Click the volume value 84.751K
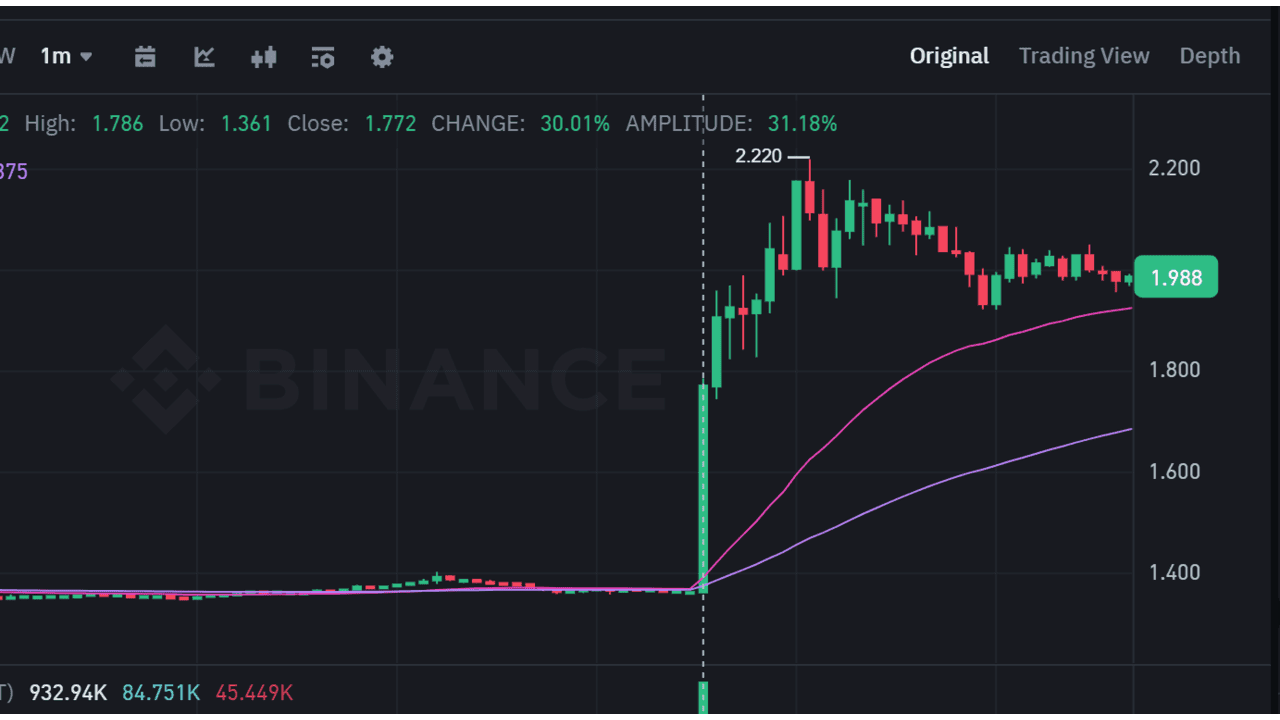The width and height of the screenshot is (1280, 720). (161, 692)
